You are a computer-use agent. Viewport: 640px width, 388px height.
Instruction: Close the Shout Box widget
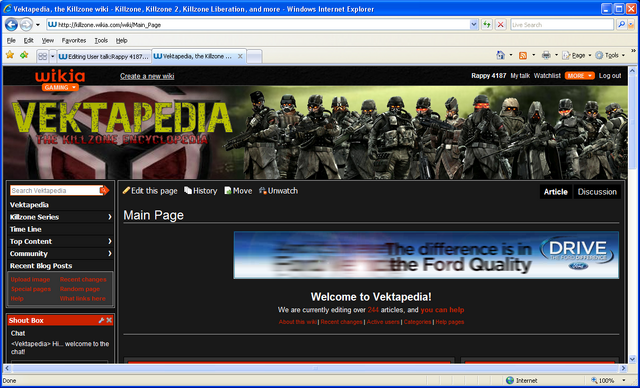point(109,320)
